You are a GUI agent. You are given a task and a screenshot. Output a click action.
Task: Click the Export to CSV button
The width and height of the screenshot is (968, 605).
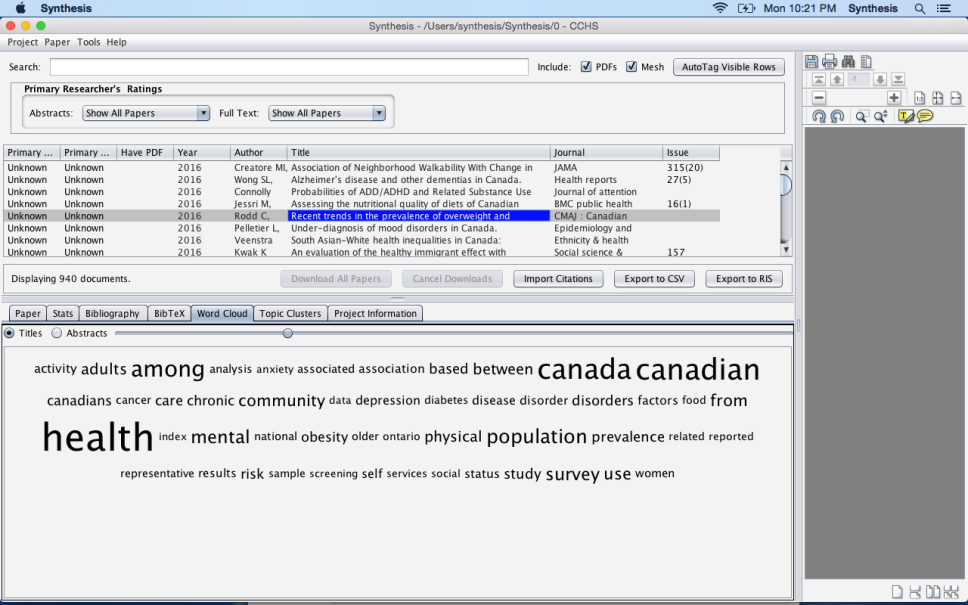pos(654,279)
